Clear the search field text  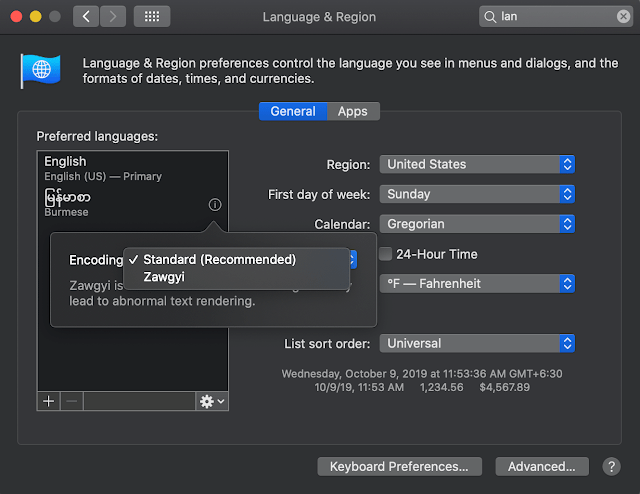tap(623, 16)
